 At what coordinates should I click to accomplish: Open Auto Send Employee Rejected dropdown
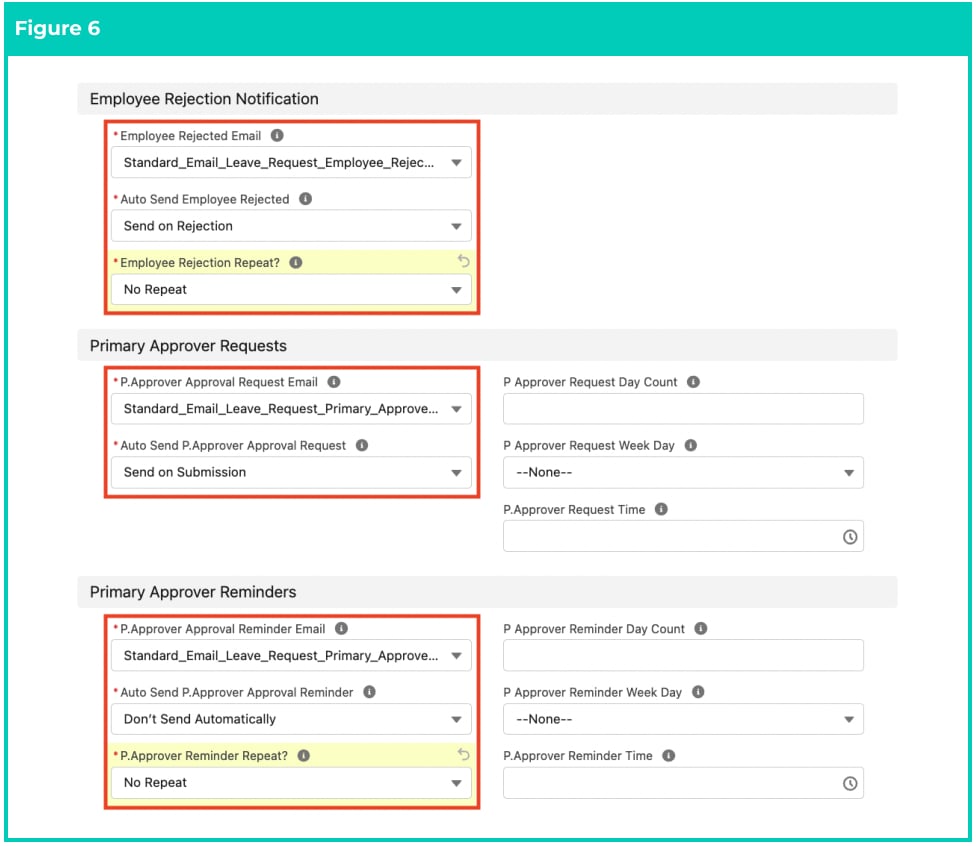291,227
